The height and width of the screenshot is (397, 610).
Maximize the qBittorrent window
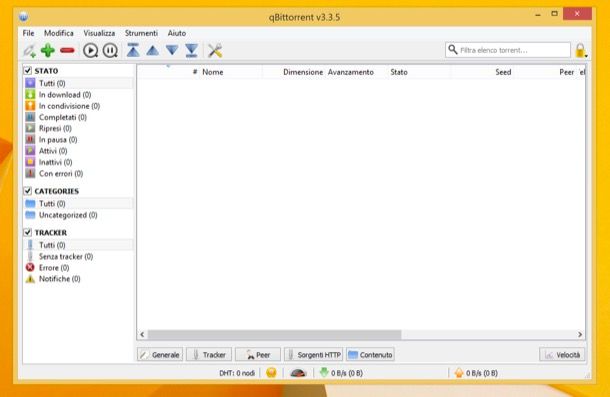tap(554, 14)
